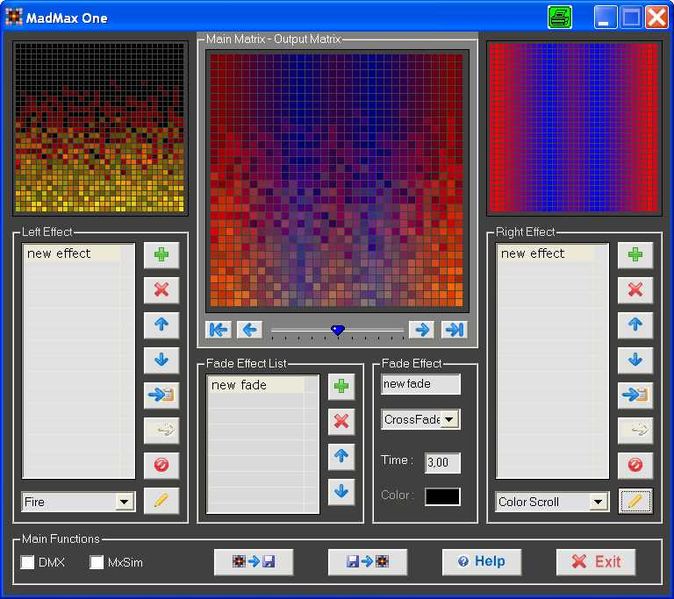
Task: Delete selected Left Effect with red X
Action: [161, 290]
